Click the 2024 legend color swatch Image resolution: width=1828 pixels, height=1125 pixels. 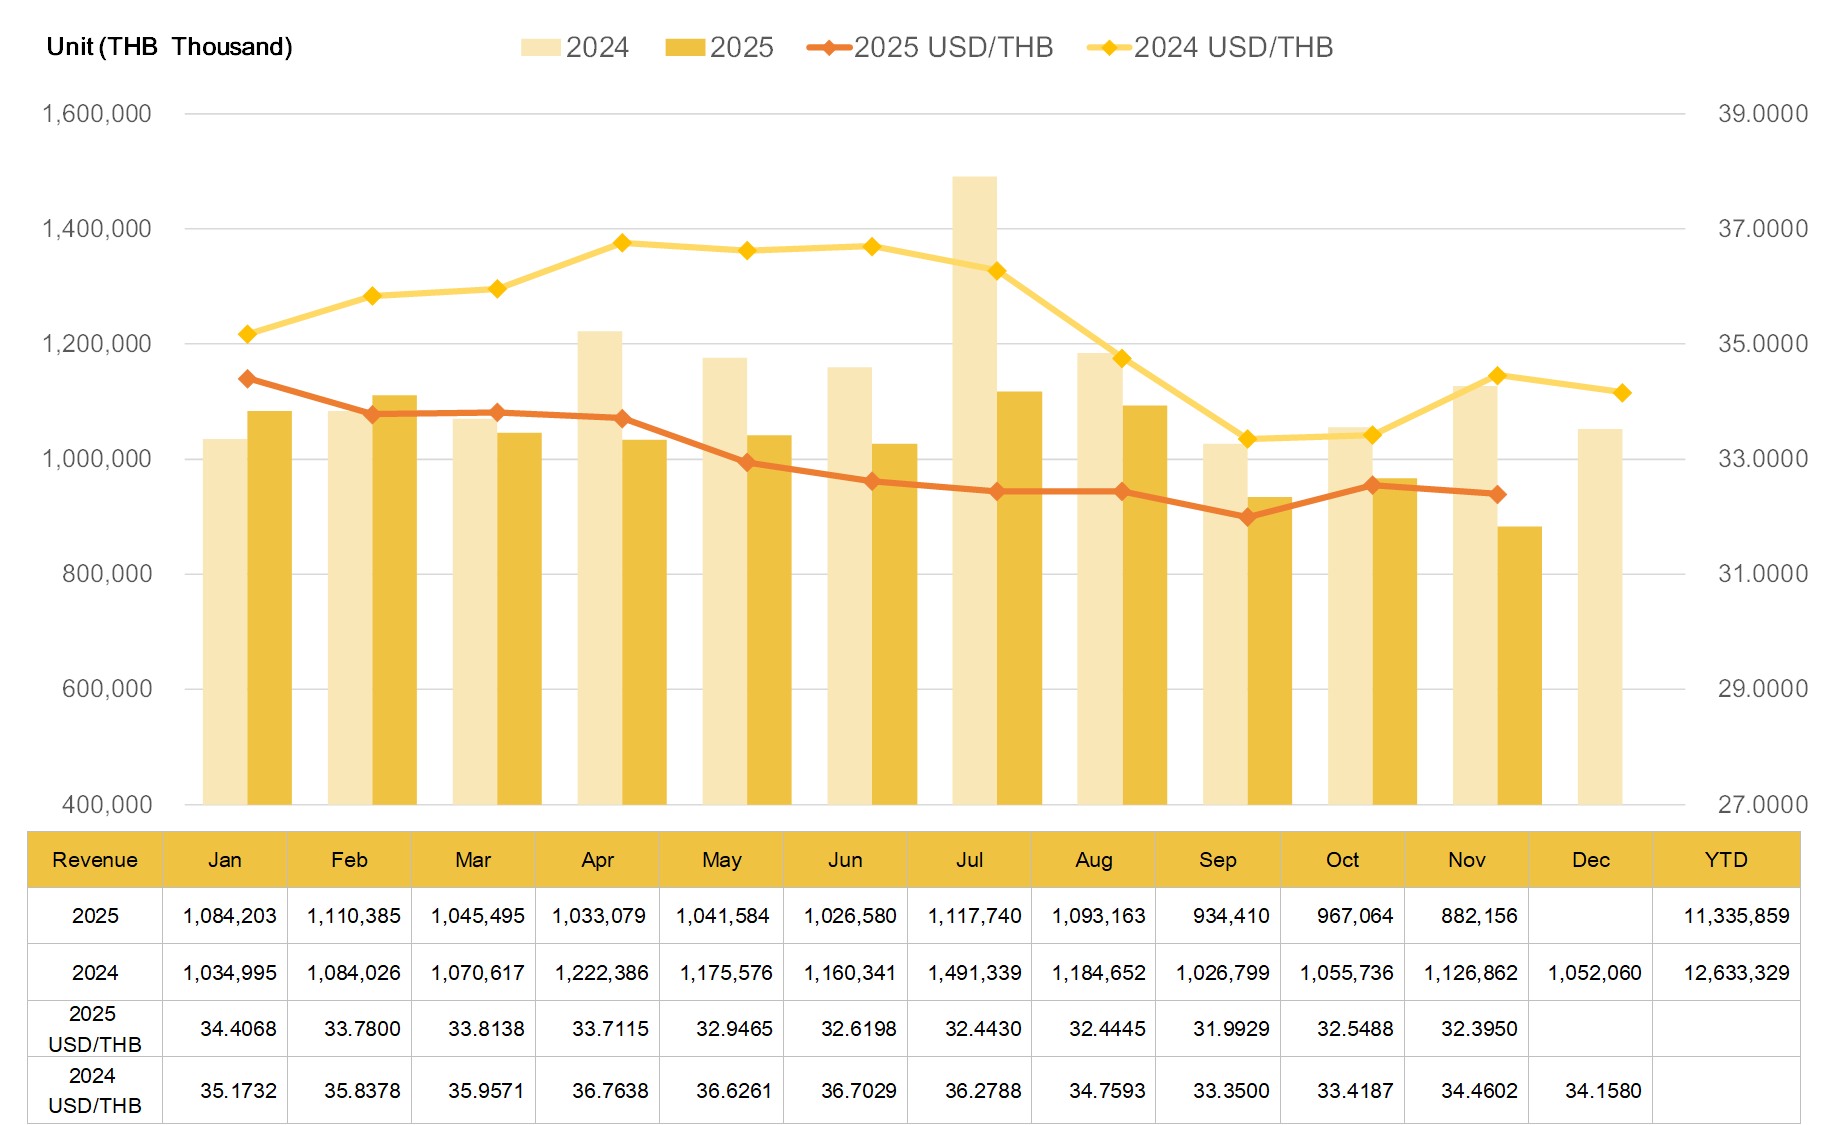(540, 48)
